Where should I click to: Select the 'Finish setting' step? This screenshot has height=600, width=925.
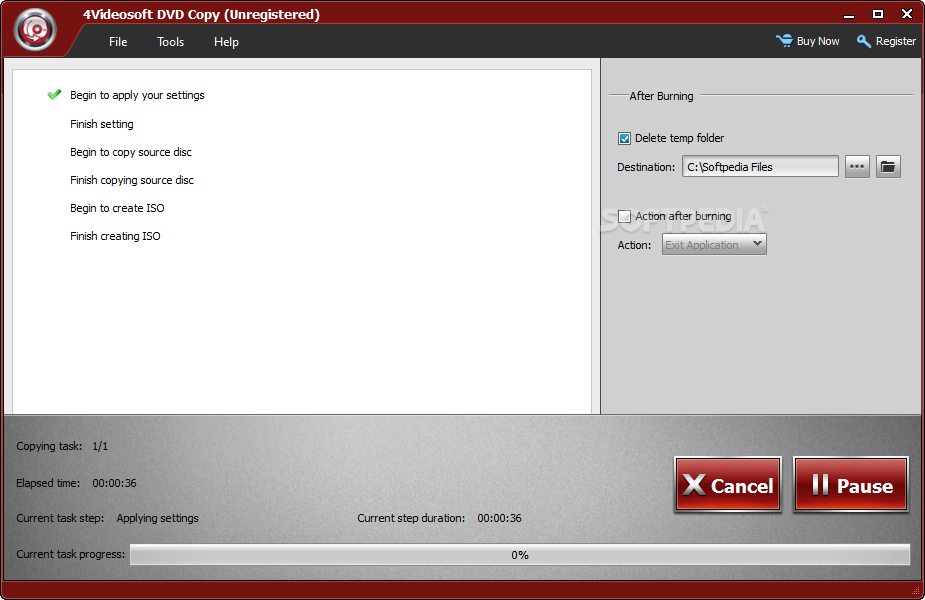click(x=101, y=124)
